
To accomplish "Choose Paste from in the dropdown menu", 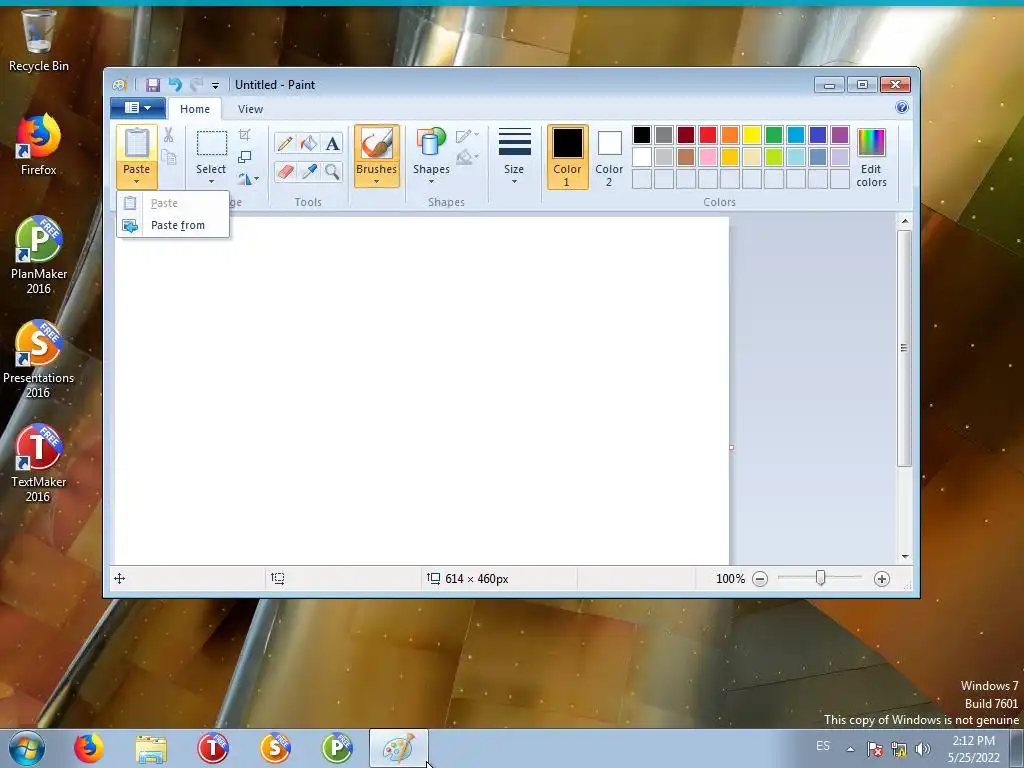I will pos(173,225).
